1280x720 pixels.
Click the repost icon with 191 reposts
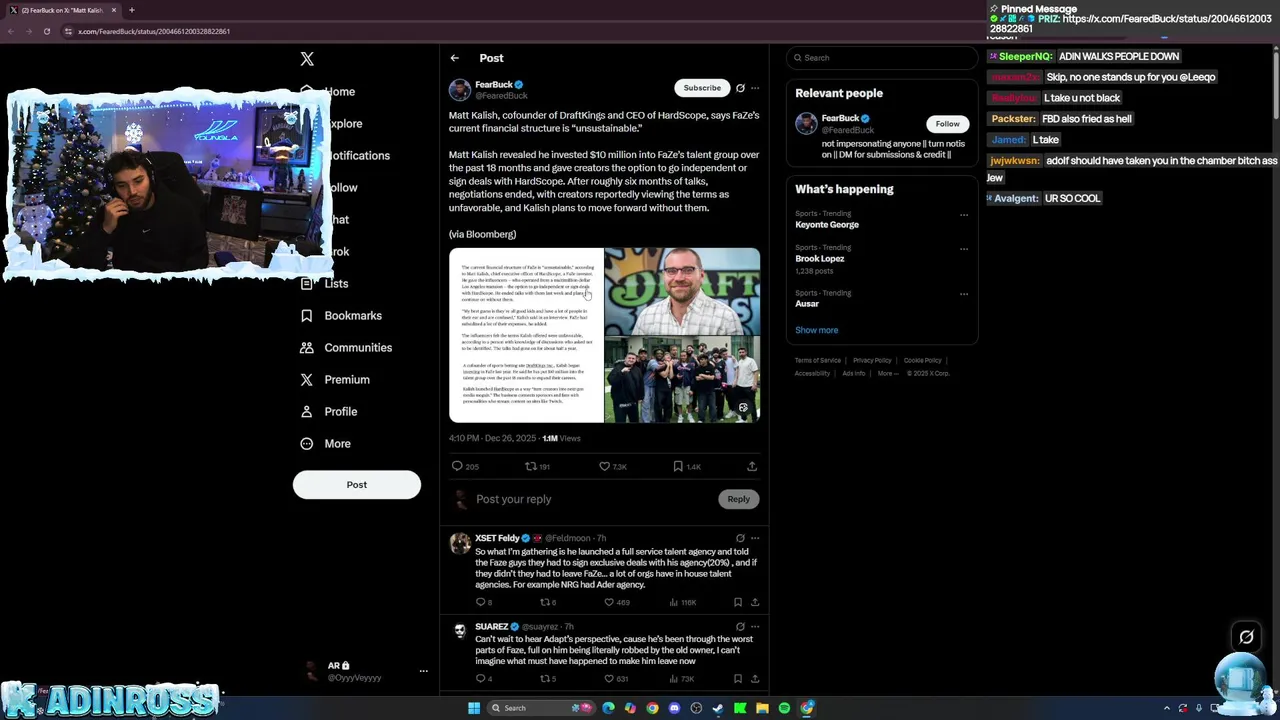(x=531, y=466)
